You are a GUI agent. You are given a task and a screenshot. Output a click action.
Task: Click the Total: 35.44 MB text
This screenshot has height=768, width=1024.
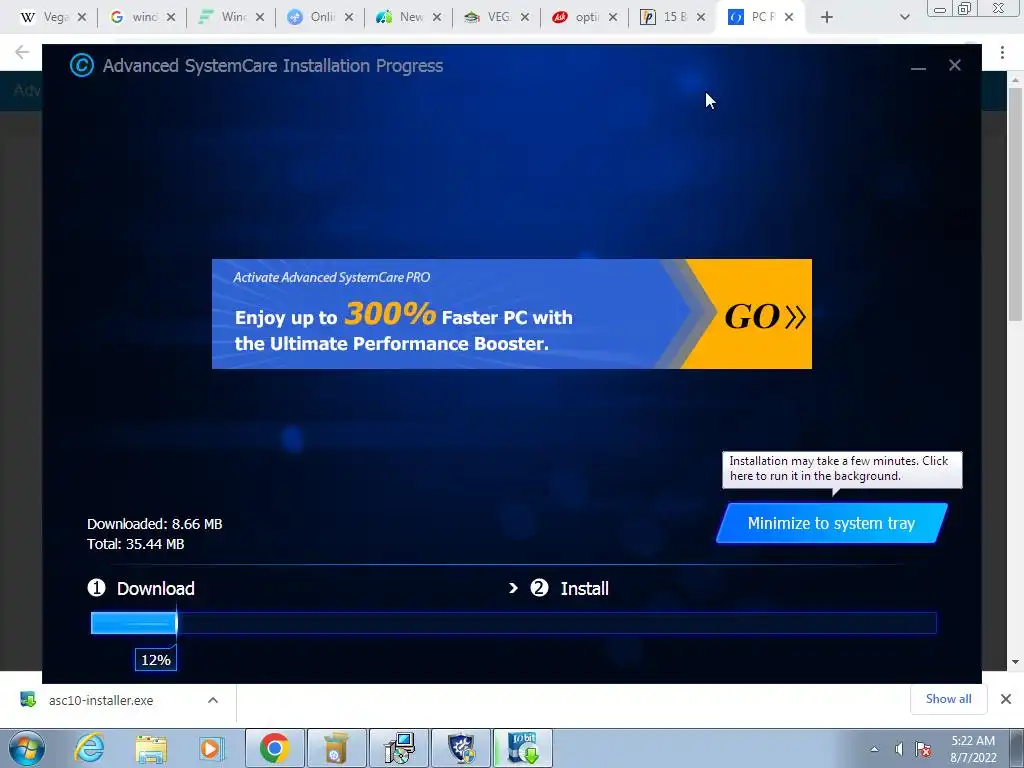pos(136,543)
